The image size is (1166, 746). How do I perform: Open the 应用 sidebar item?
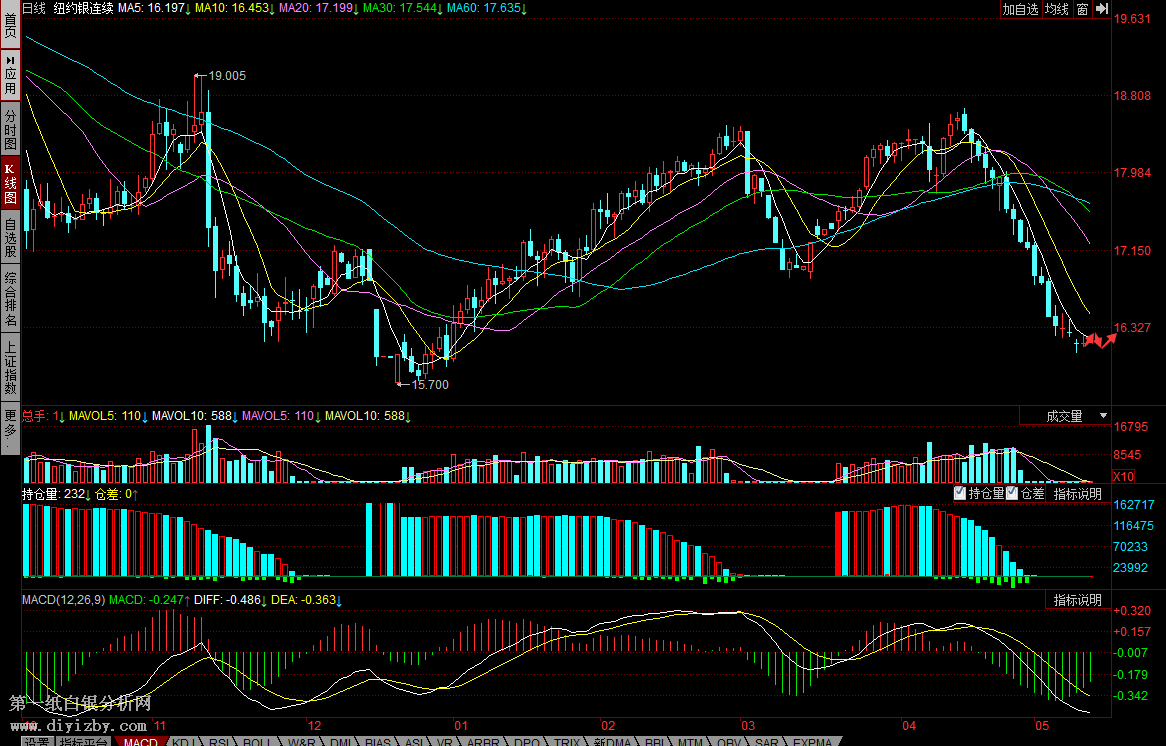pyautogui.click(x=10, y=76)
